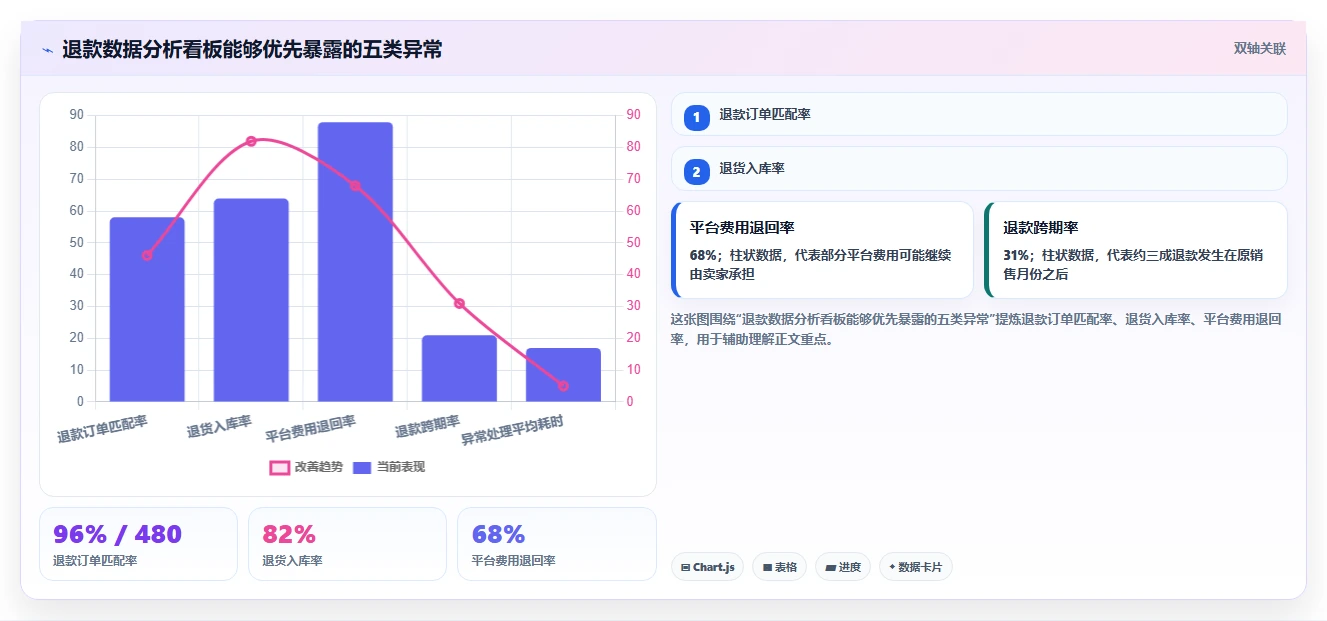Viewport: 1327px width, 621px height.
Task: Toggle the 当前表现 legend swatch
Action: pos(362,467)
